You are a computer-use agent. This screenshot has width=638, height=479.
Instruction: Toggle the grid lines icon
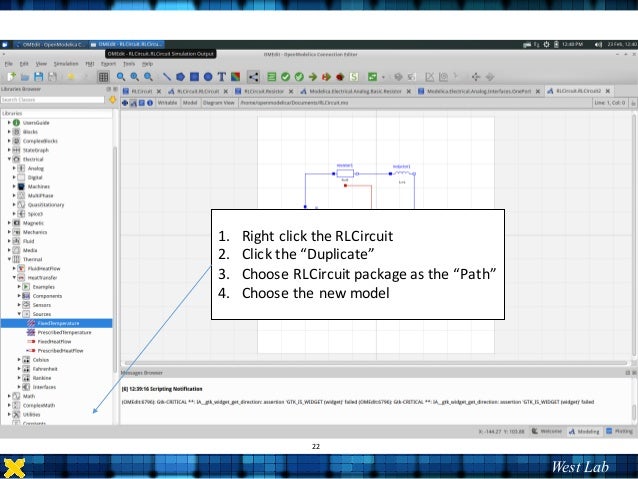point(103,76)
